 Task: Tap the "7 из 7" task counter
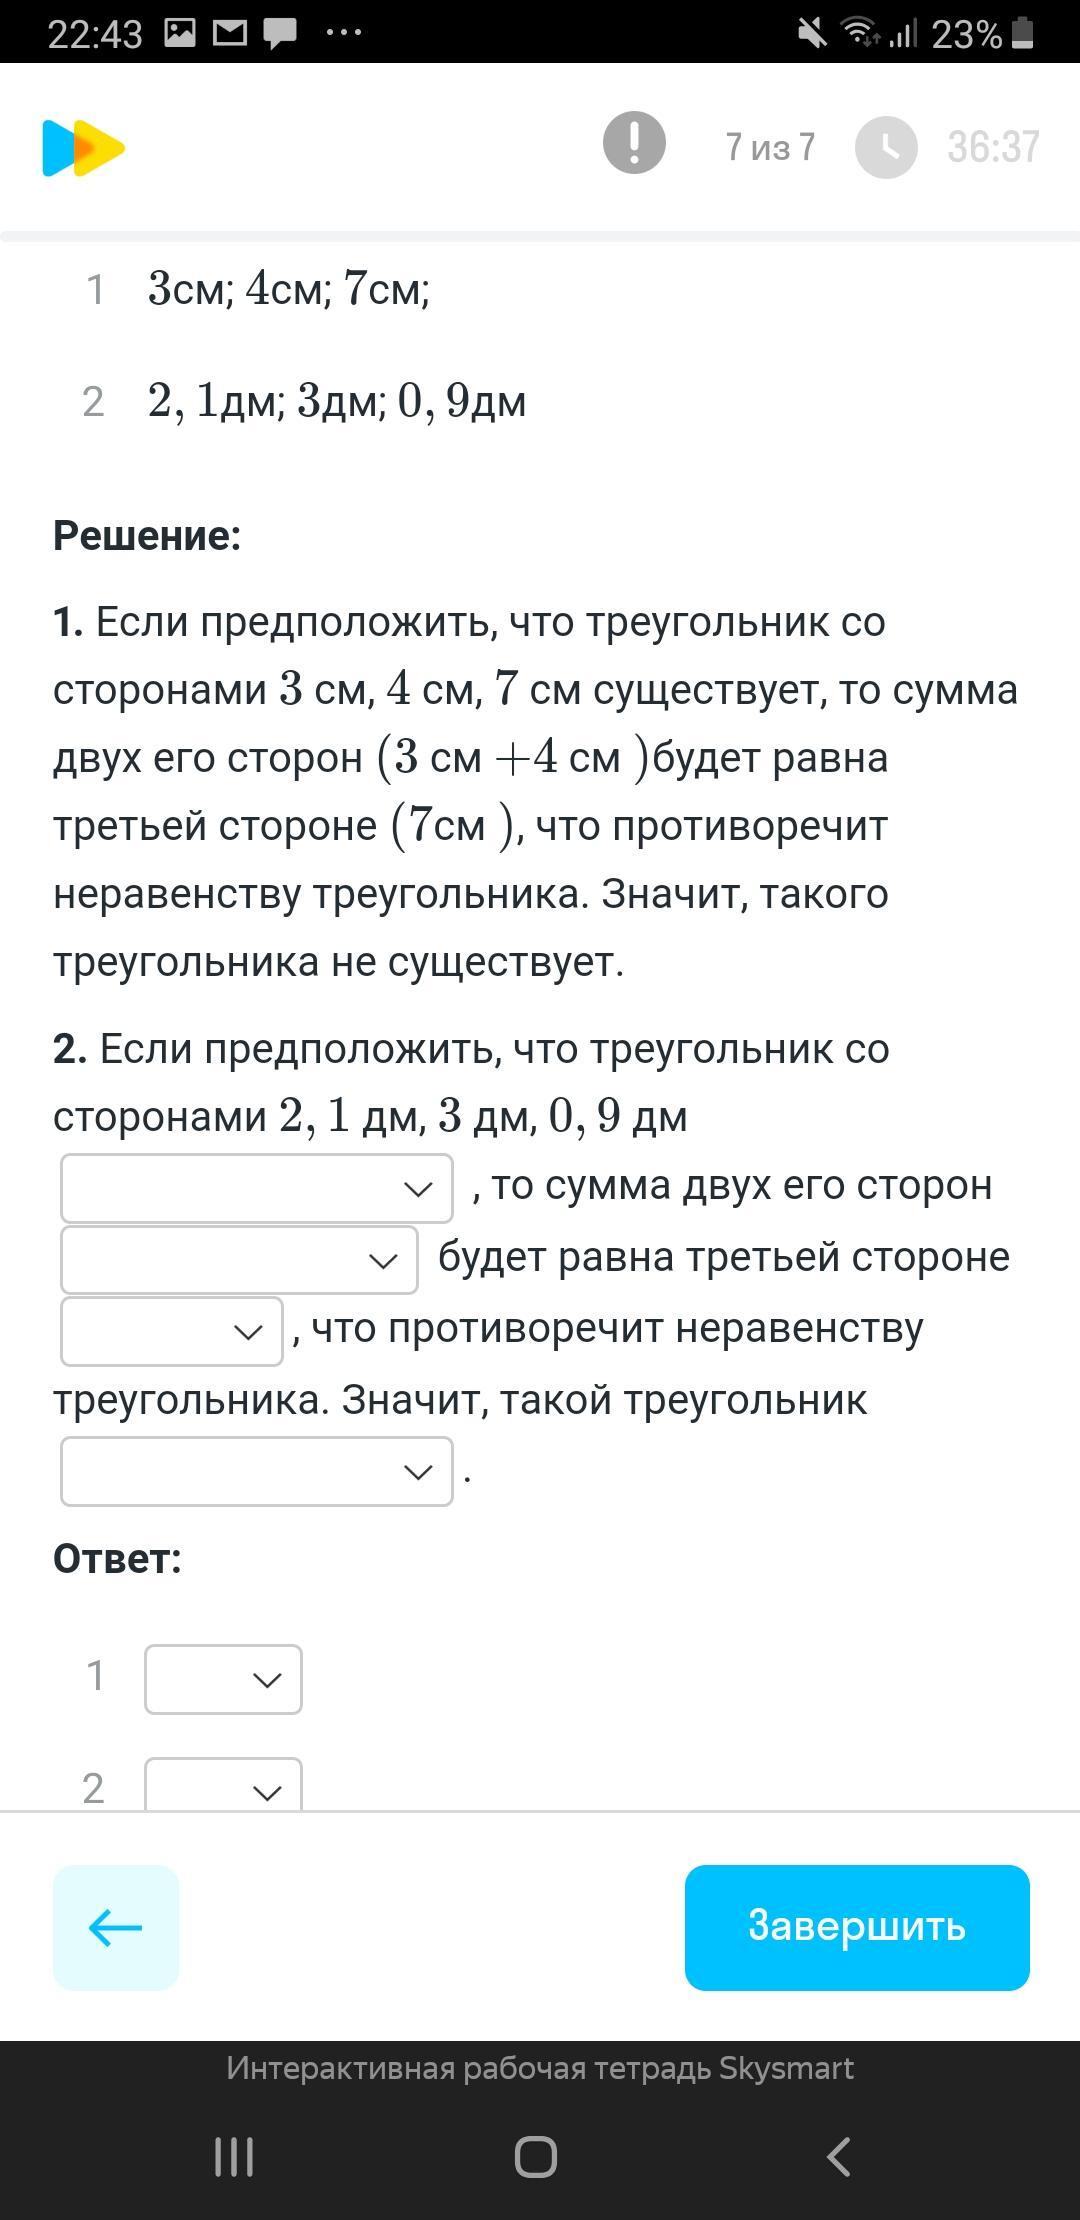click(770, 147)
